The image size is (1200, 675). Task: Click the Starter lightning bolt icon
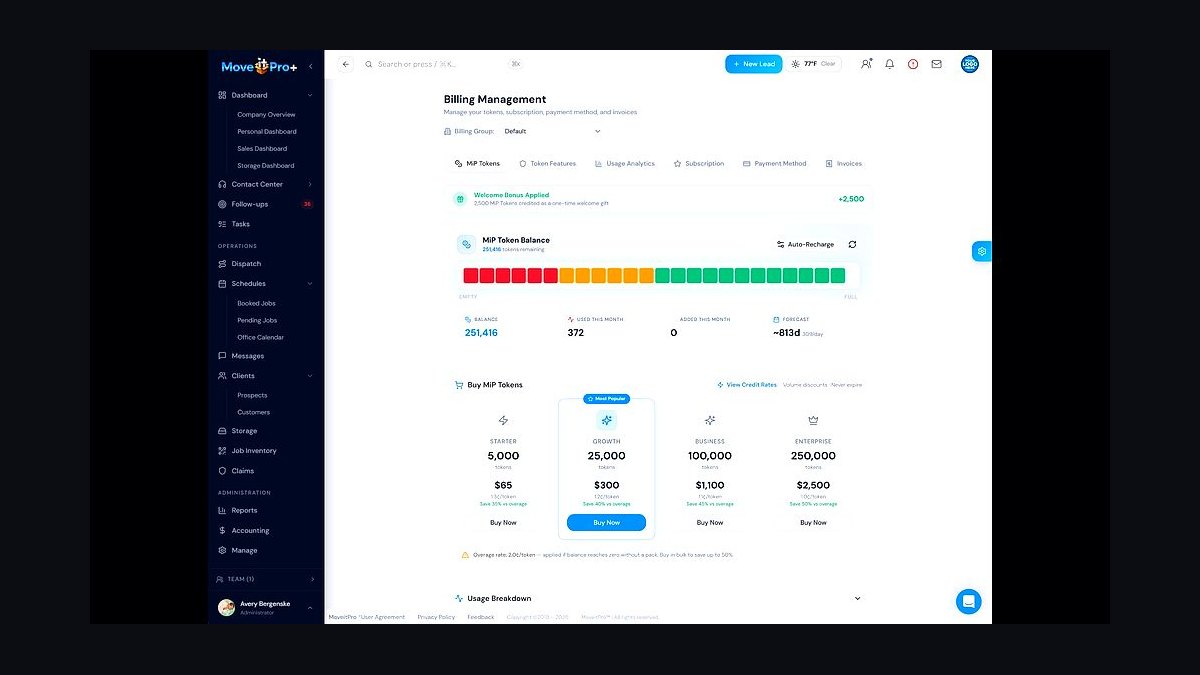click(503, 421)
